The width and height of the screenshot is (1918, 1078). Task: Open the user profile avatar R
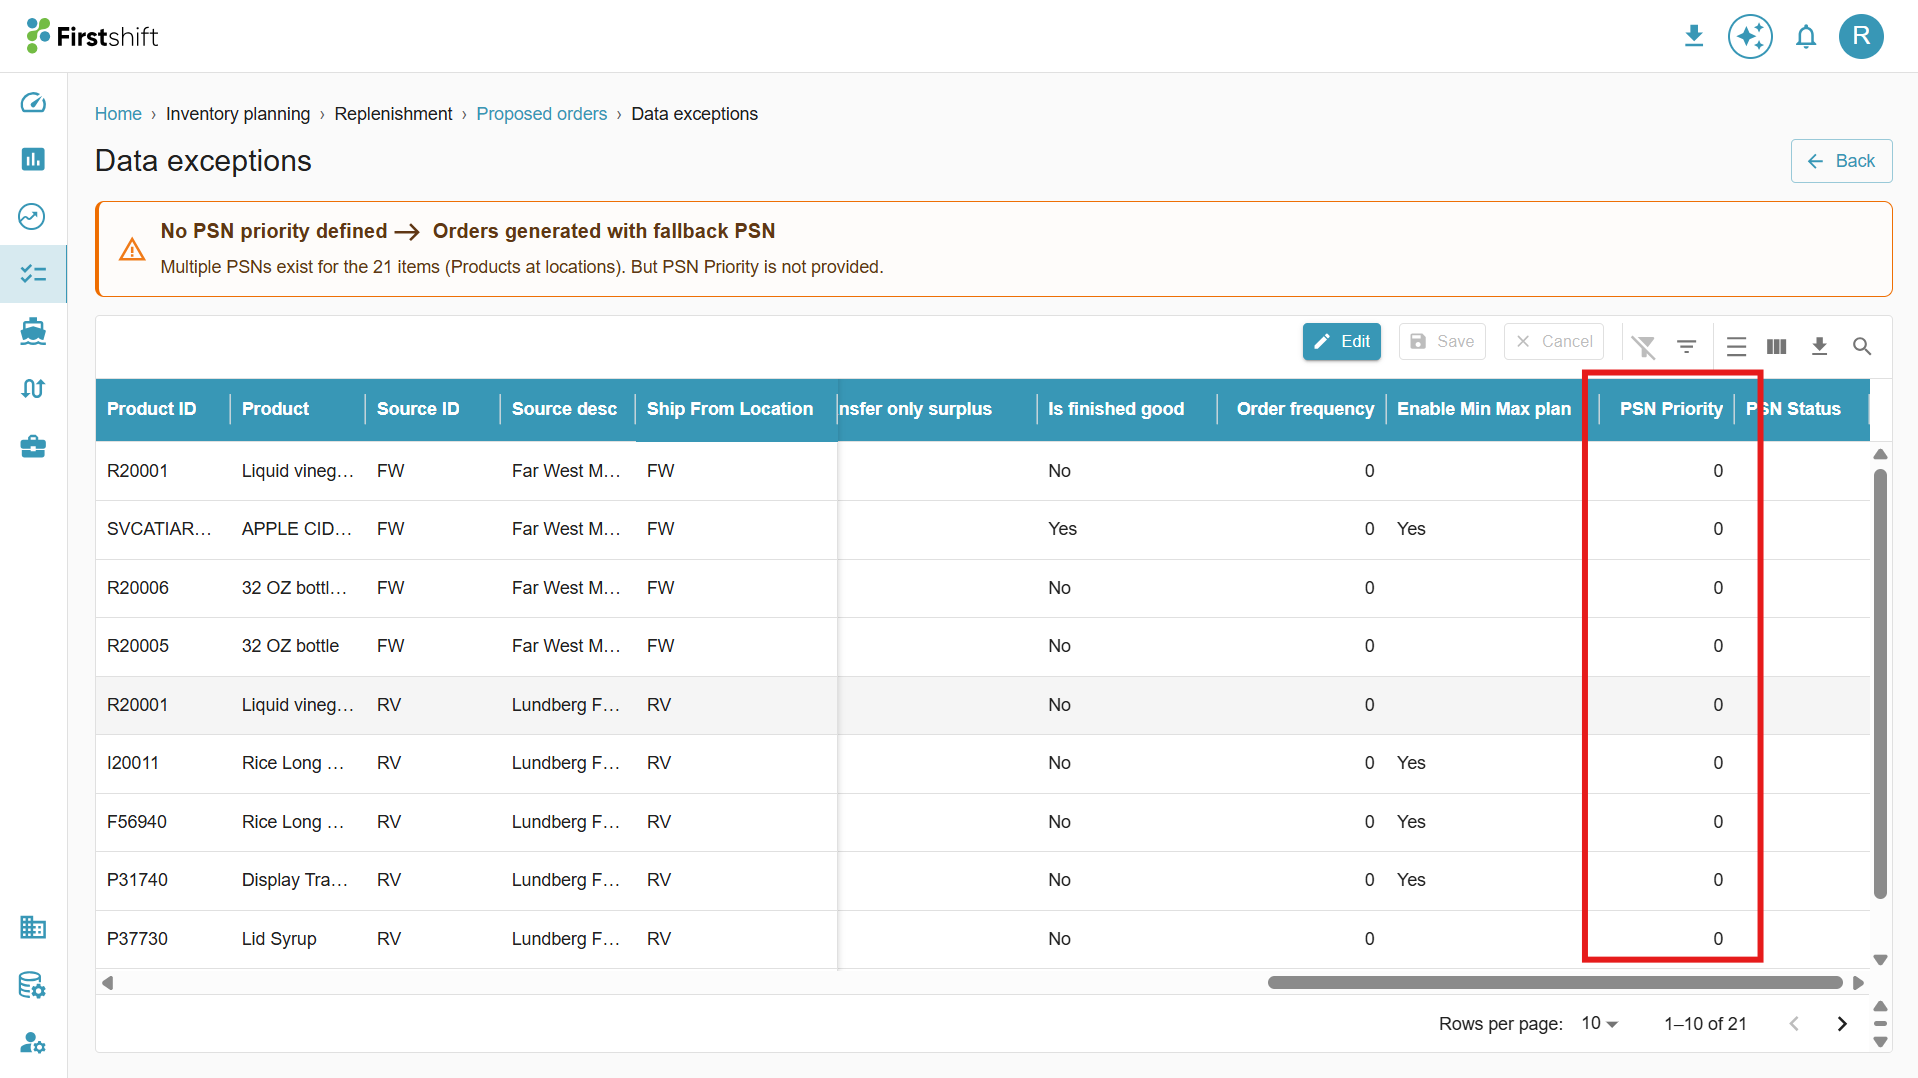[x=1861, y=37]
